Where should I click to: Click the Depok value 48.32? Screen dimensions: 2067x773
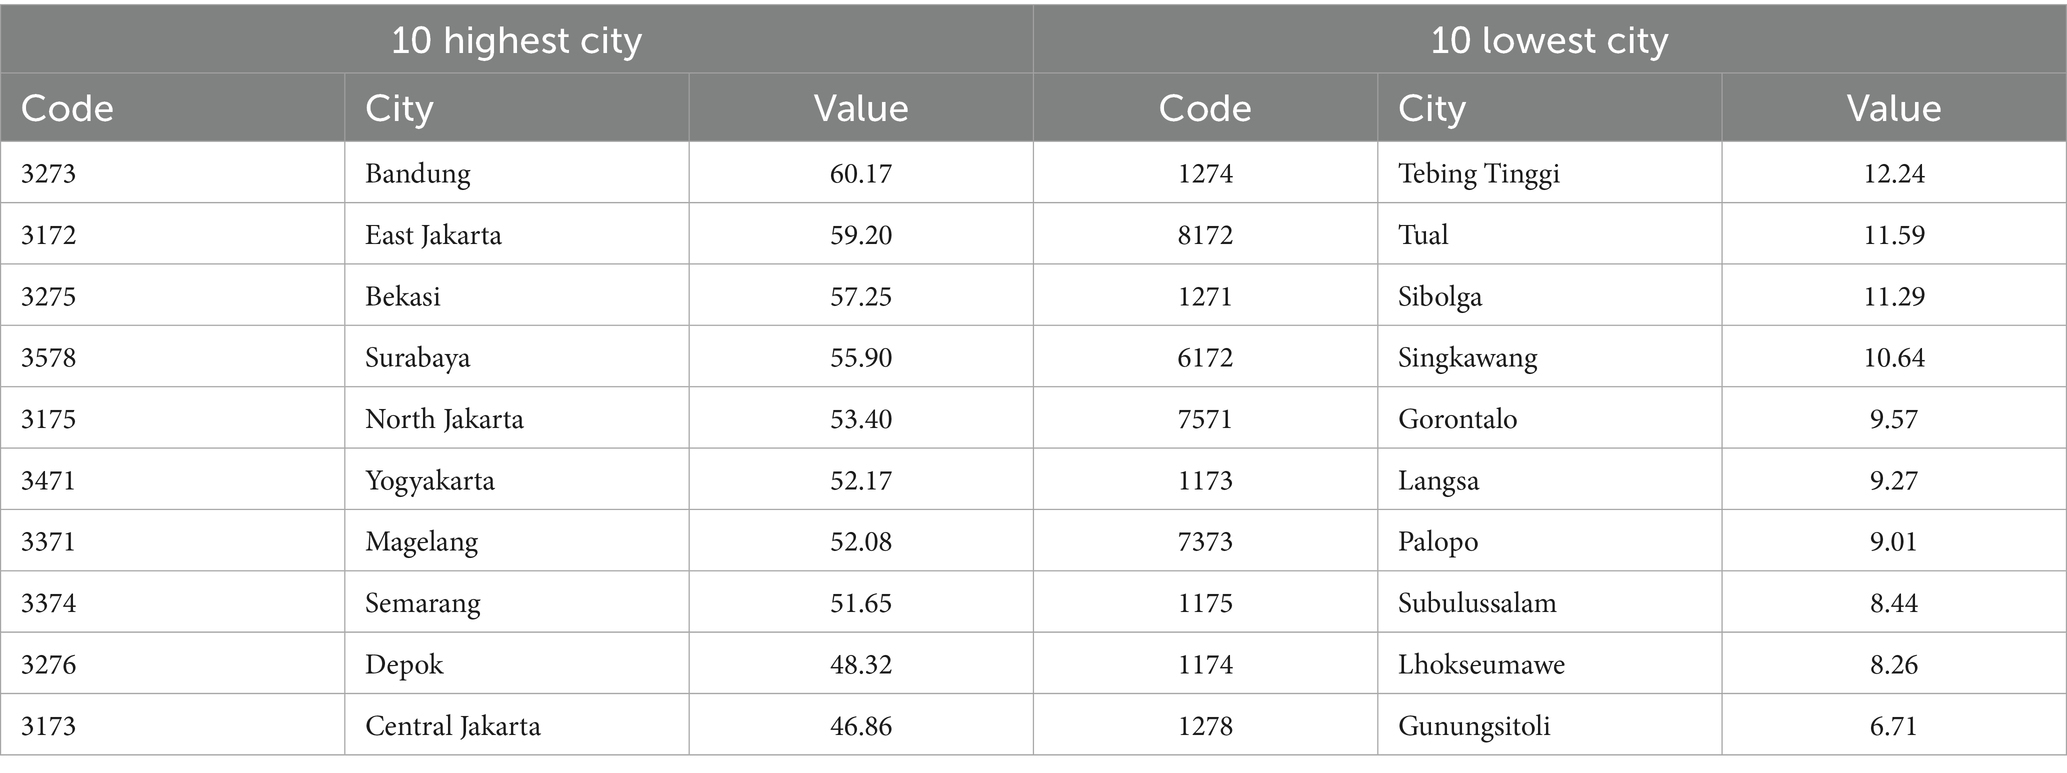point(861,665)
